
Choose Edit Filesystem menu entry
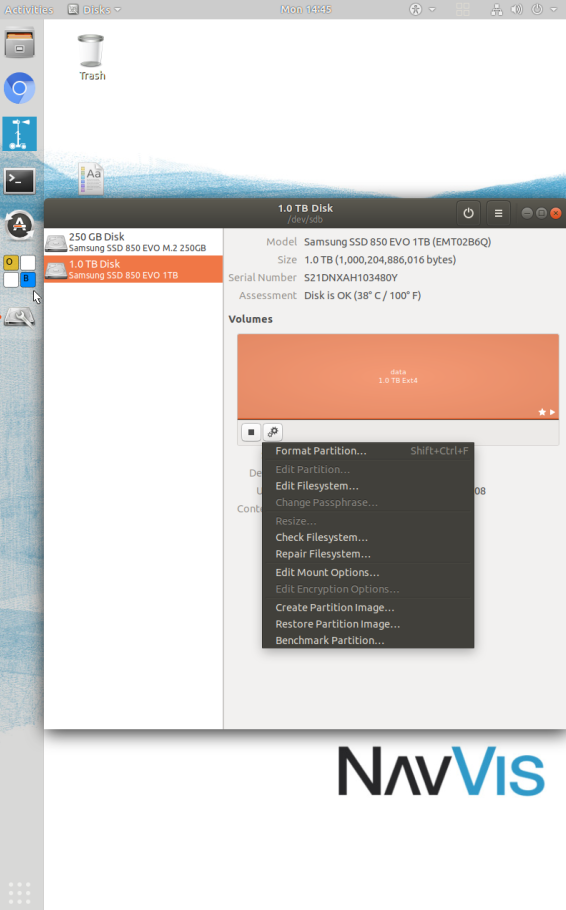pos(368,486)
